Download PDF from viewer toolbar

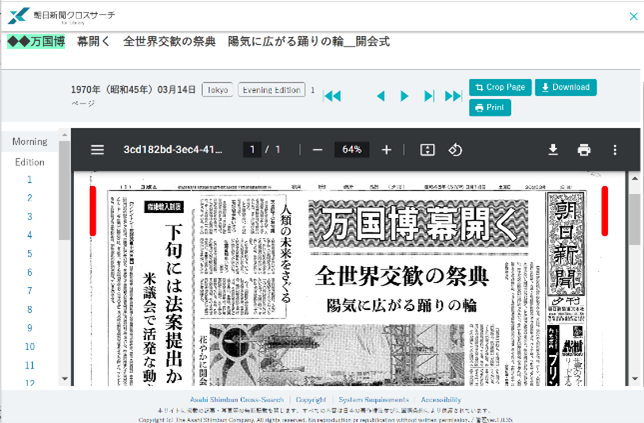tap(553, 150)
